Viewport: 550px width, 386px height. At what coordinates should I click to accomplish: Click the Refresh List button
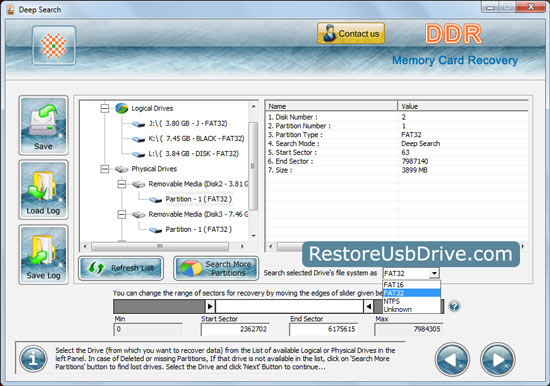coord(121,268)
